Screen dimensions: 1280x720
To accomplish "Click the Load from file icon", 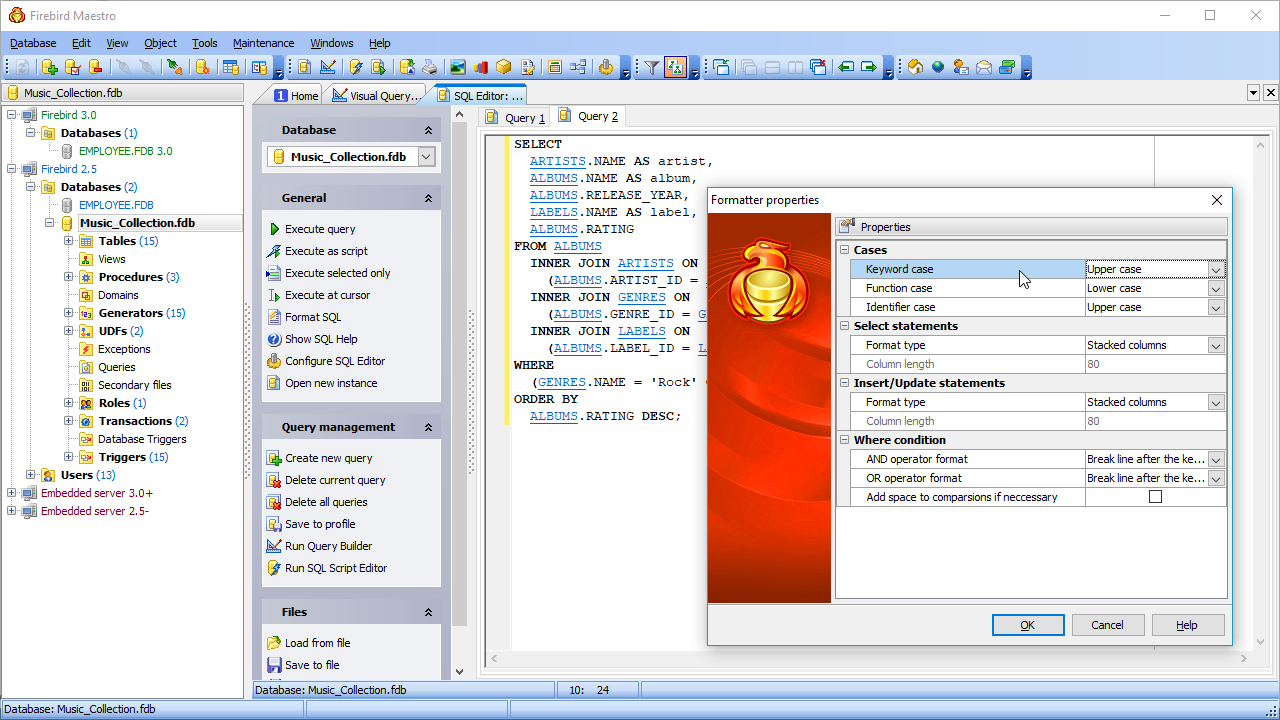I will click(274, 643).
